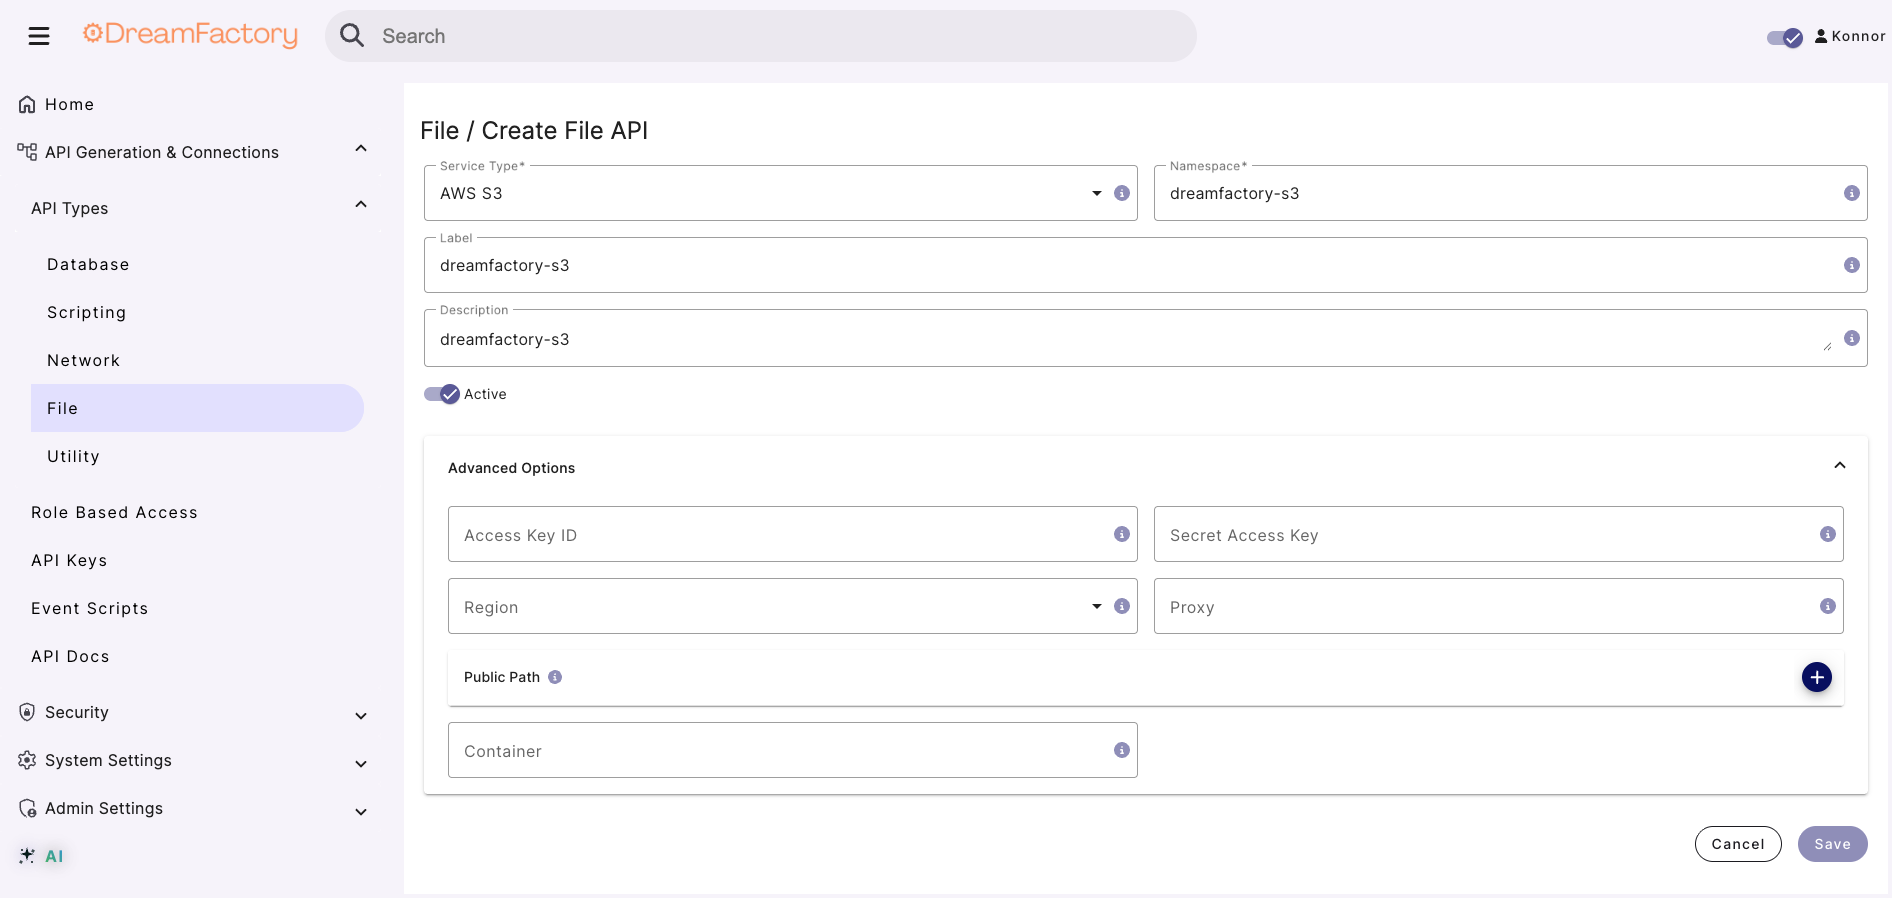Collapse the Advanced Options section
The height and width of the screenshot is (898, 1892).
pyautogui.click(x=1840, y=466)
